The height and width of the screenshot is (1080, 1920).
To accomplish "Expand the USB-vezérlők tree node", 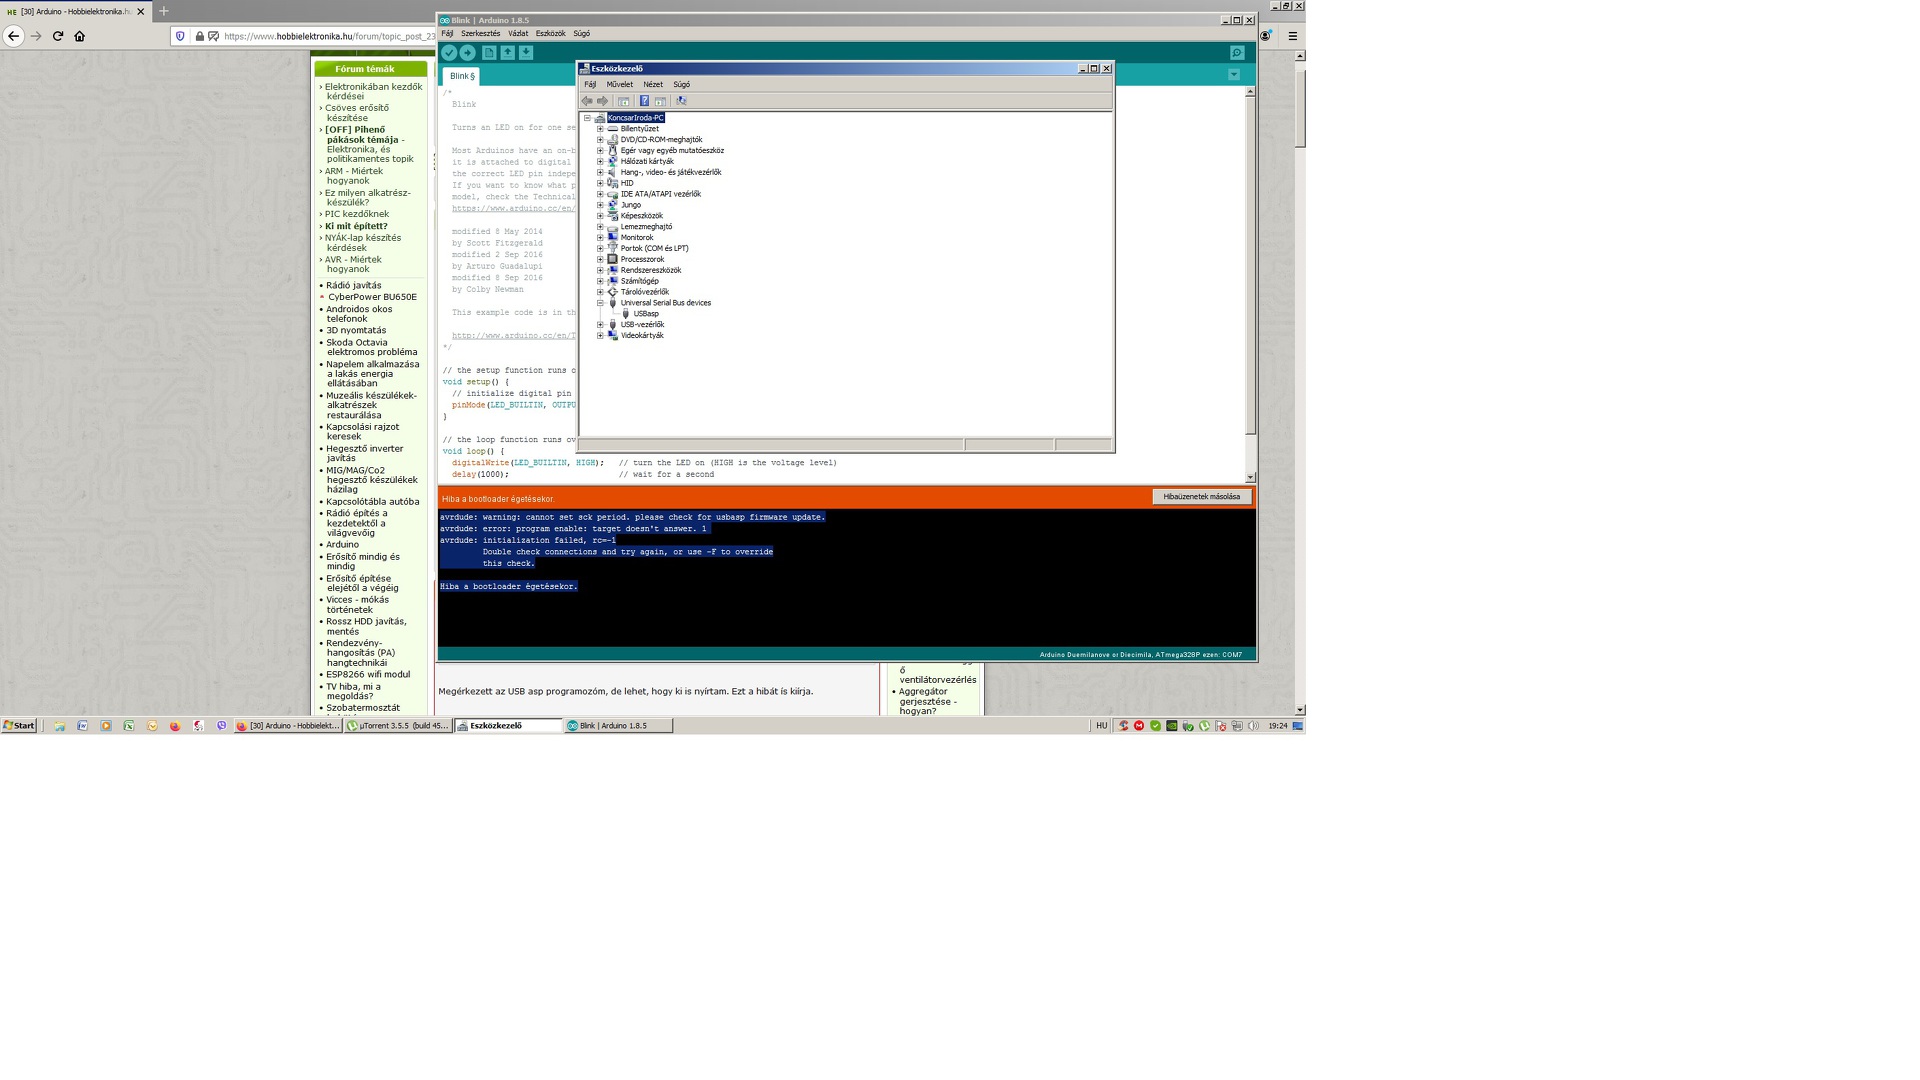I will pos(600,325).
